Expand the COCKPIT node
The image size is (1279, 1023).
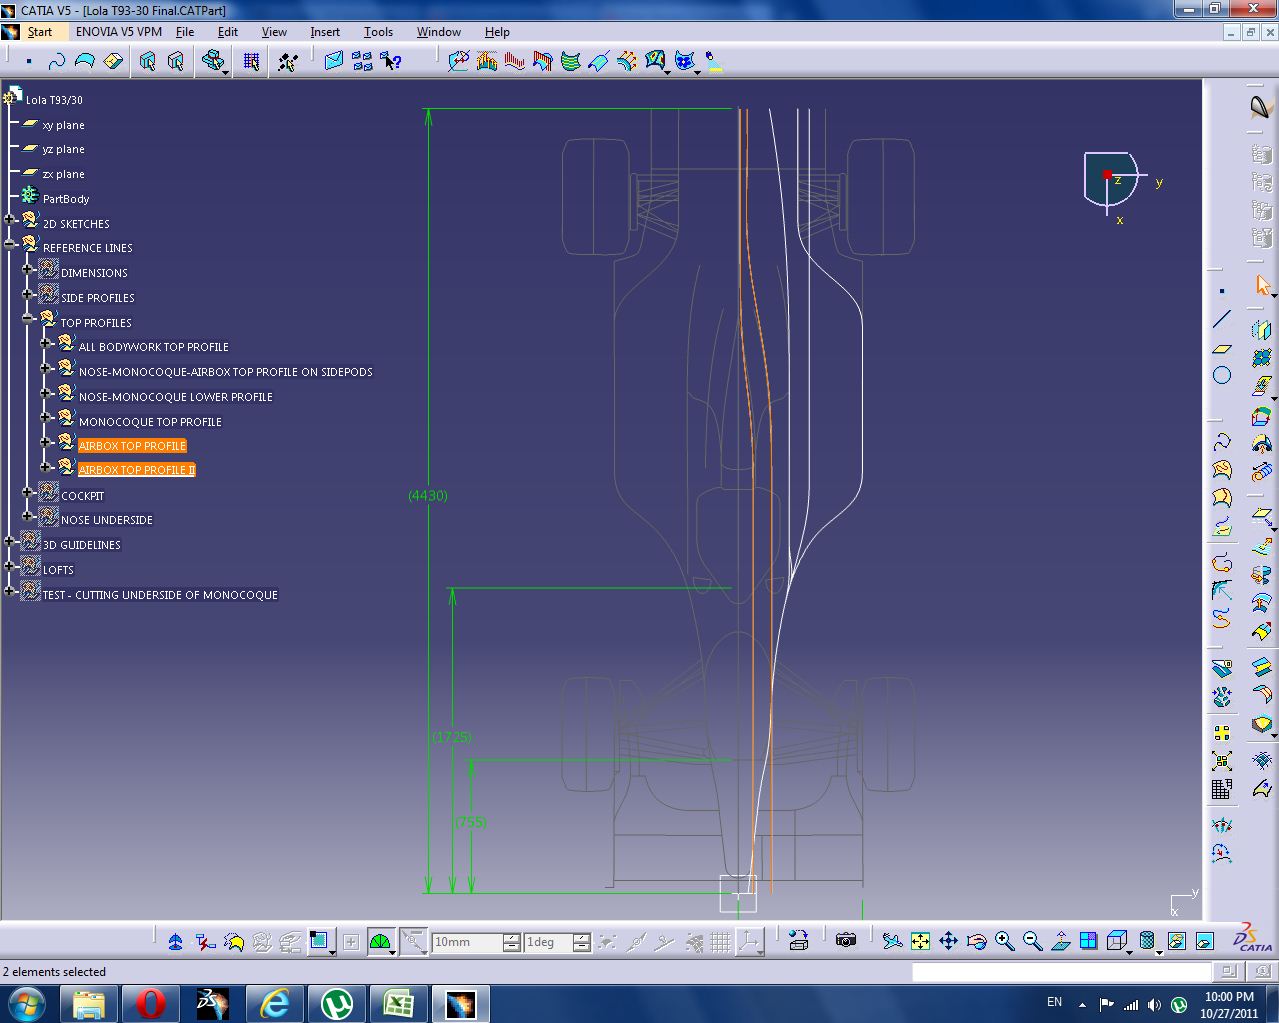click(x=28, y=492)
